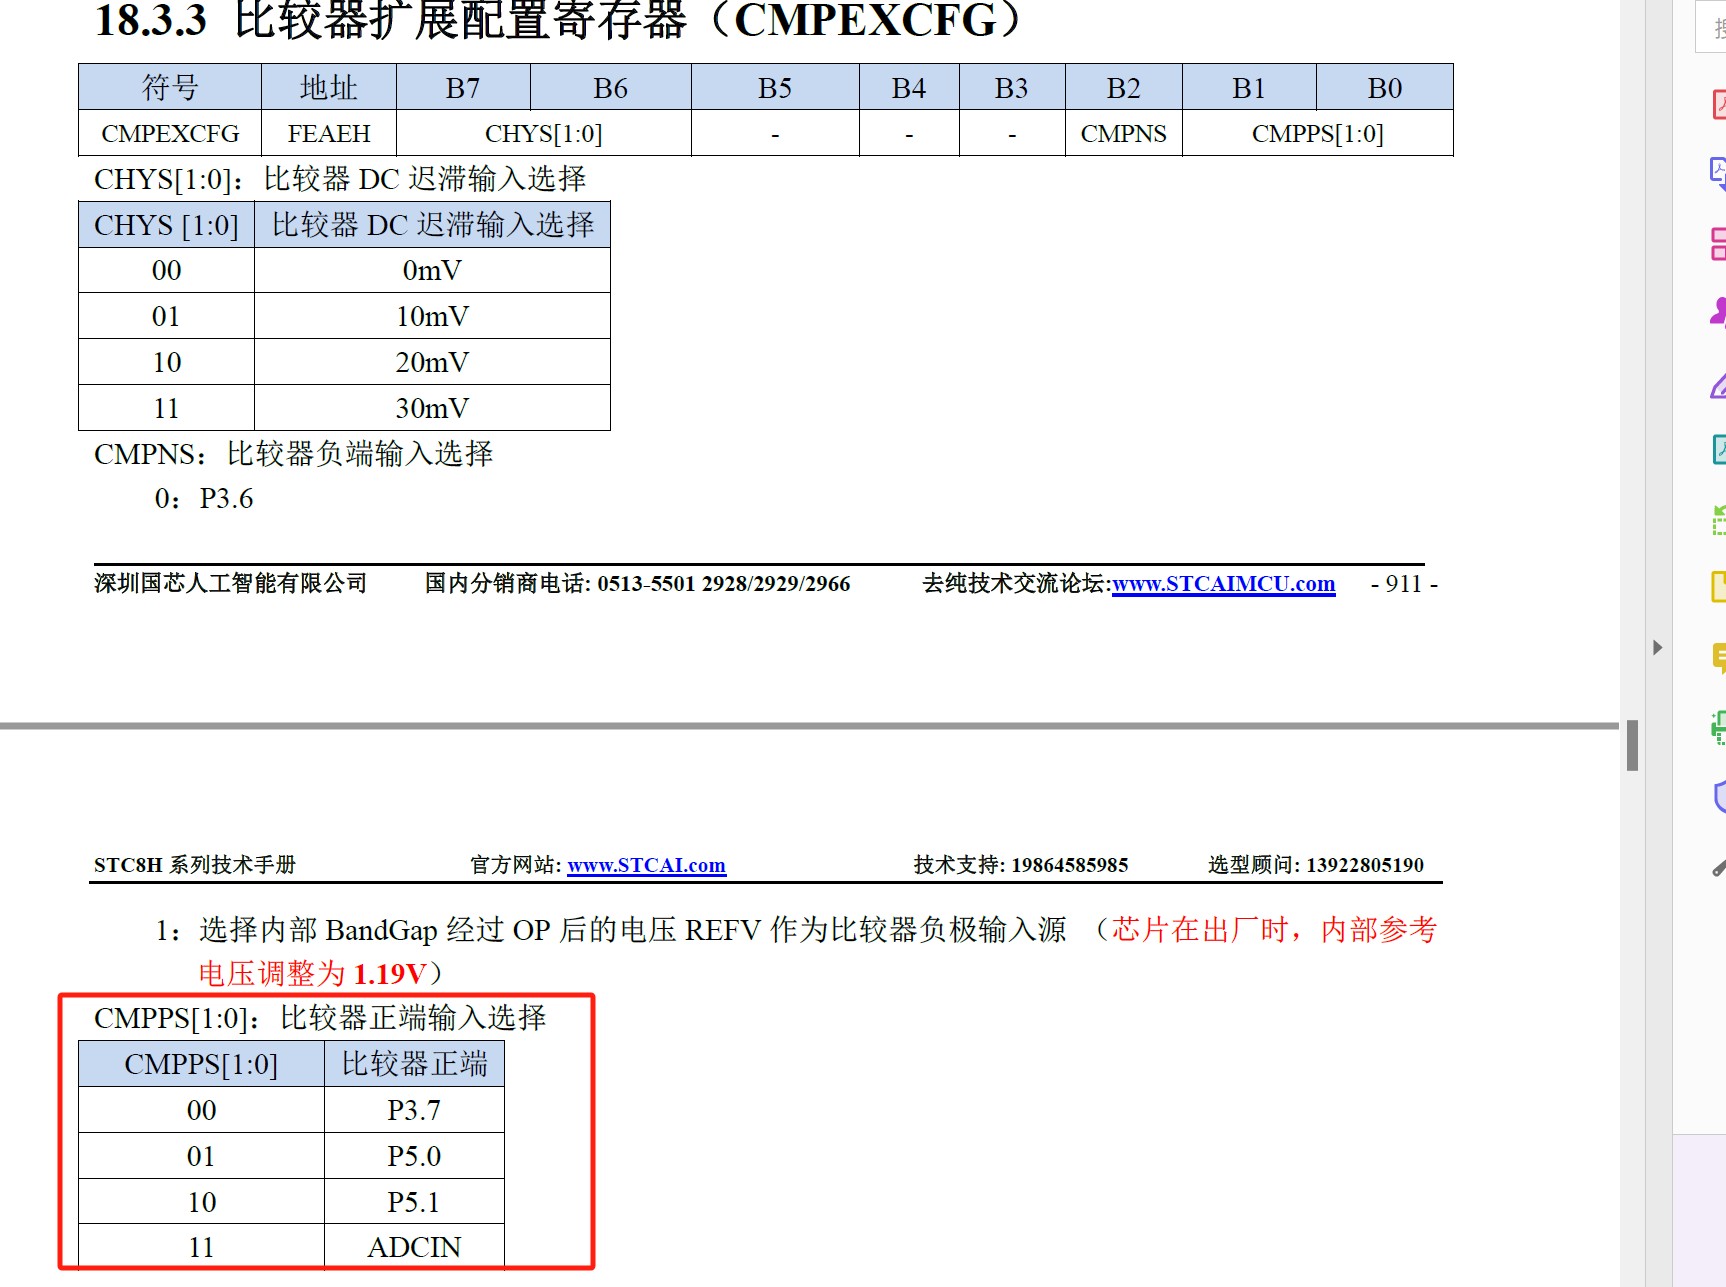This screenshot has height=1287, width=1726.
Task: Click the P5.0 cell in CMPPS table
Action: (x=414, y=1156)
